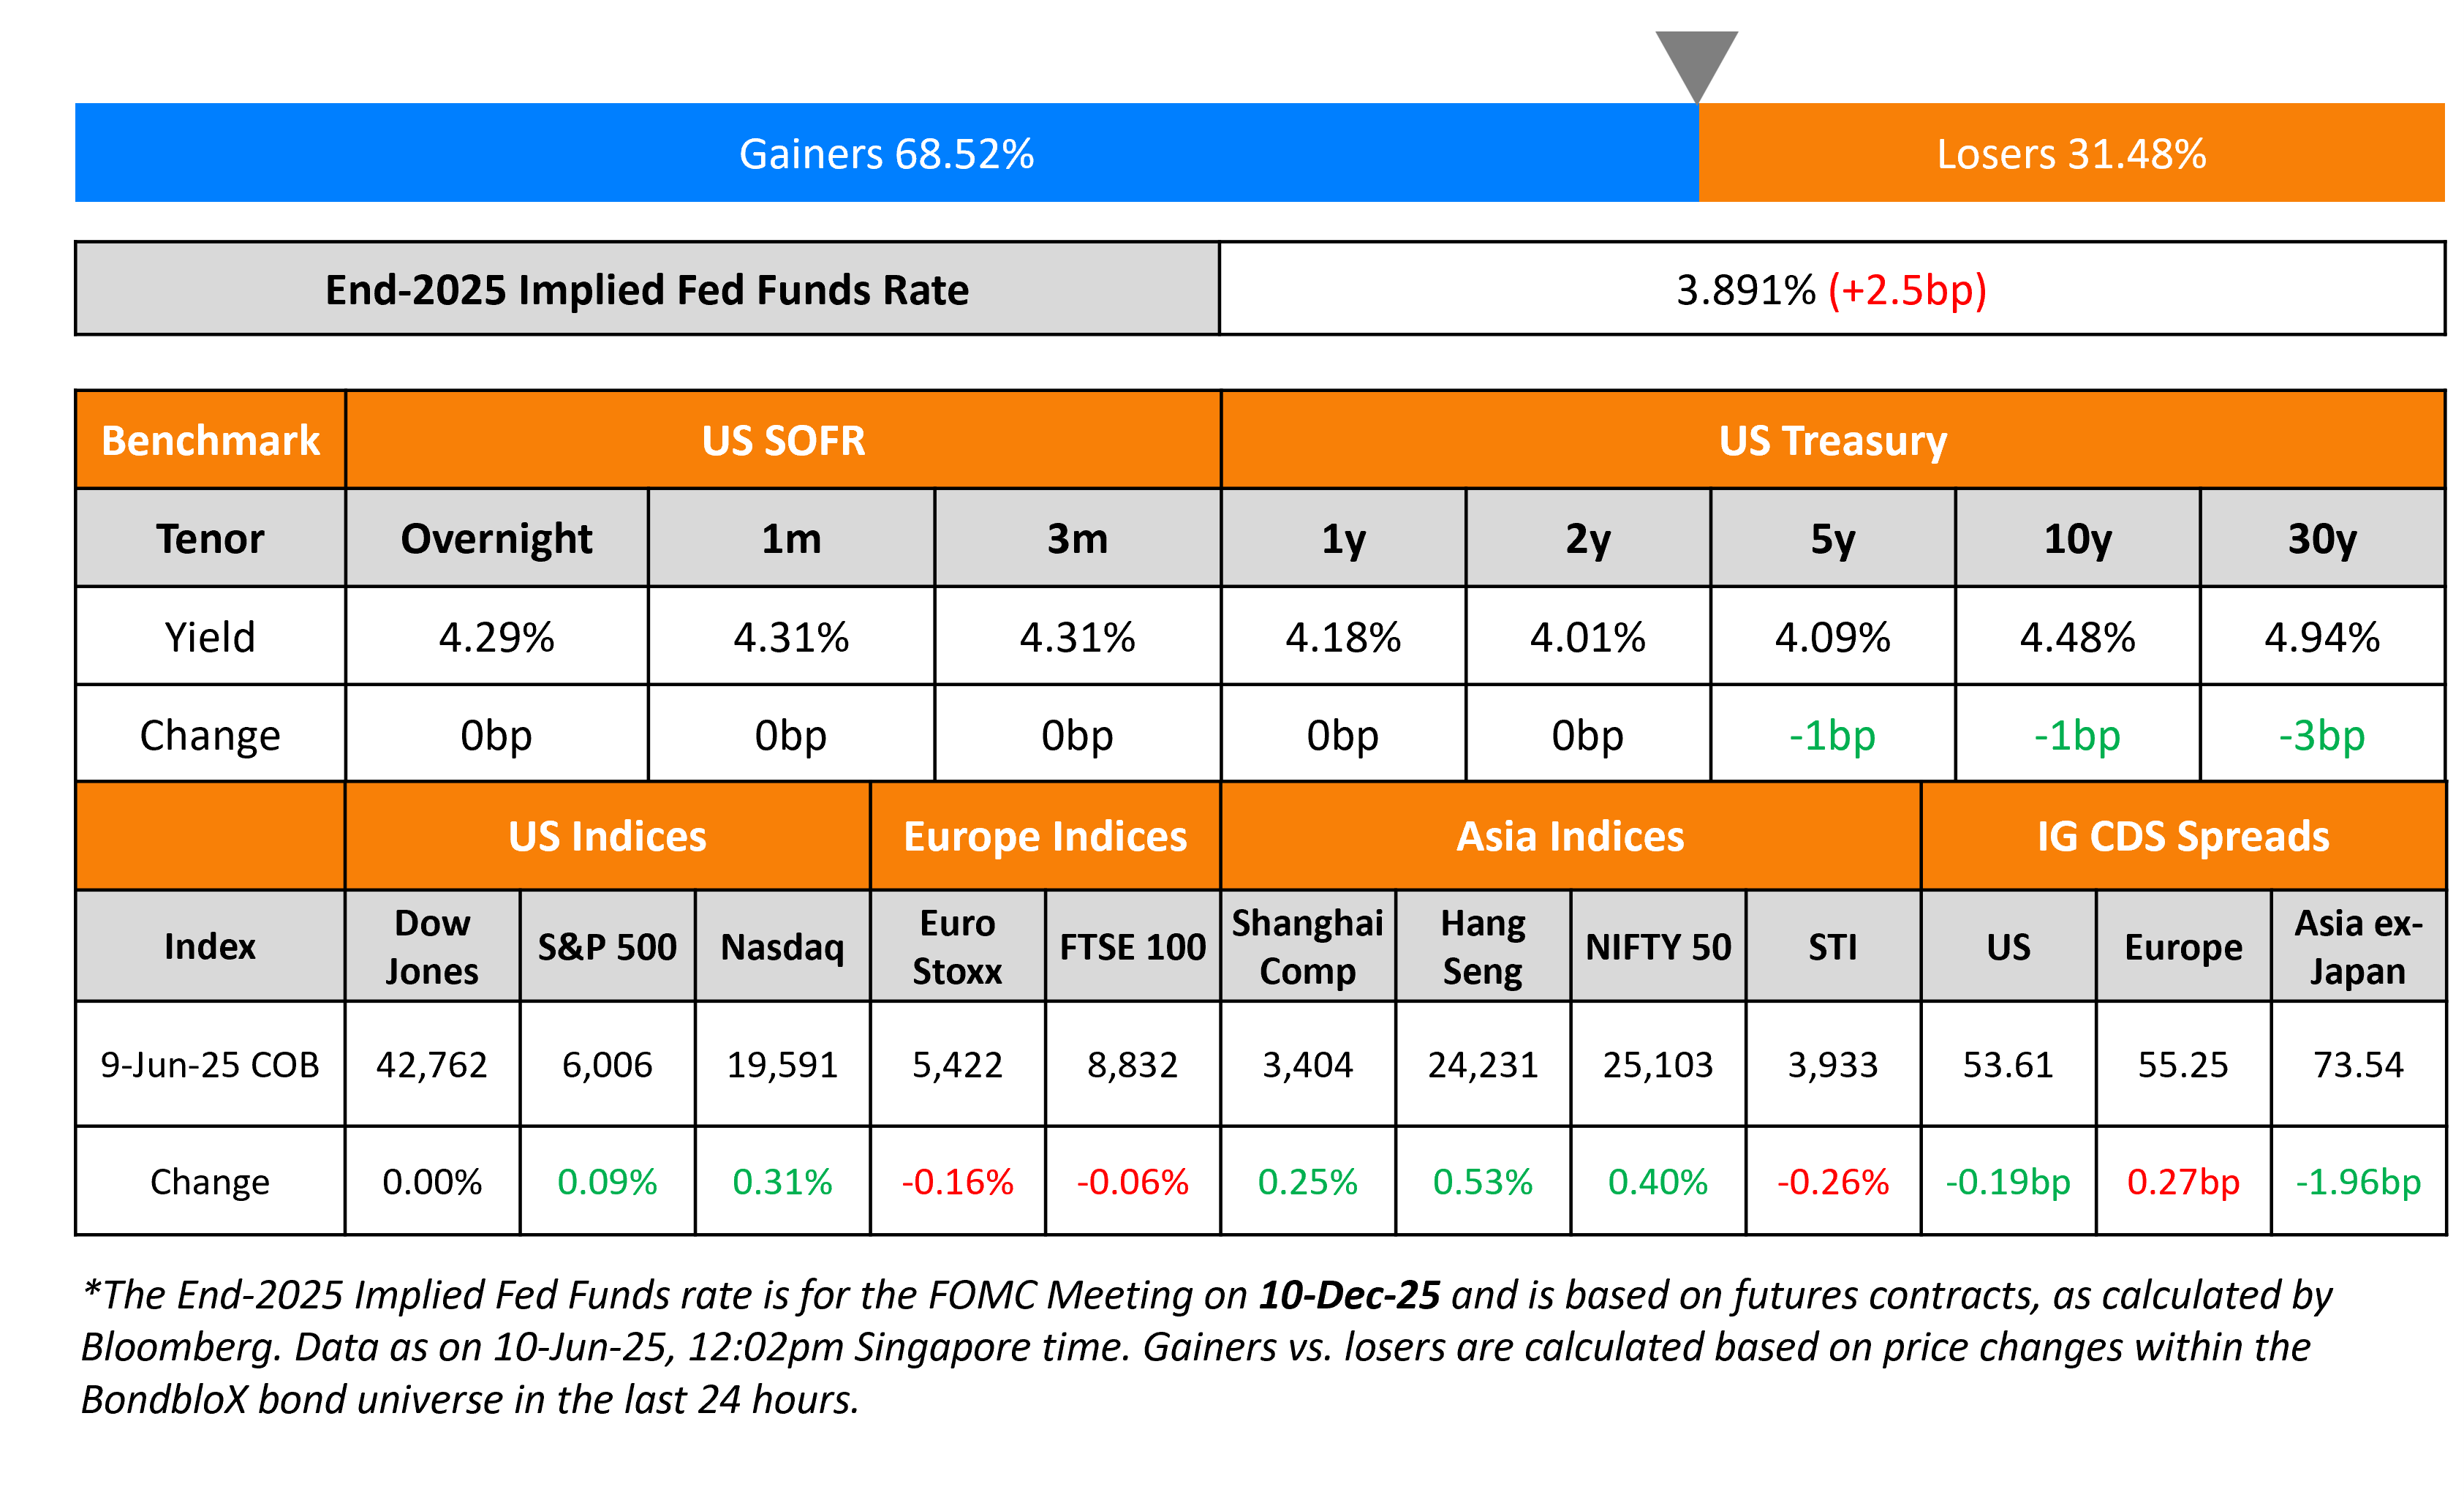Click the Euro Stoxx change -0.16%
The image size is (2464, 1503).
(x=957, y=1182)
